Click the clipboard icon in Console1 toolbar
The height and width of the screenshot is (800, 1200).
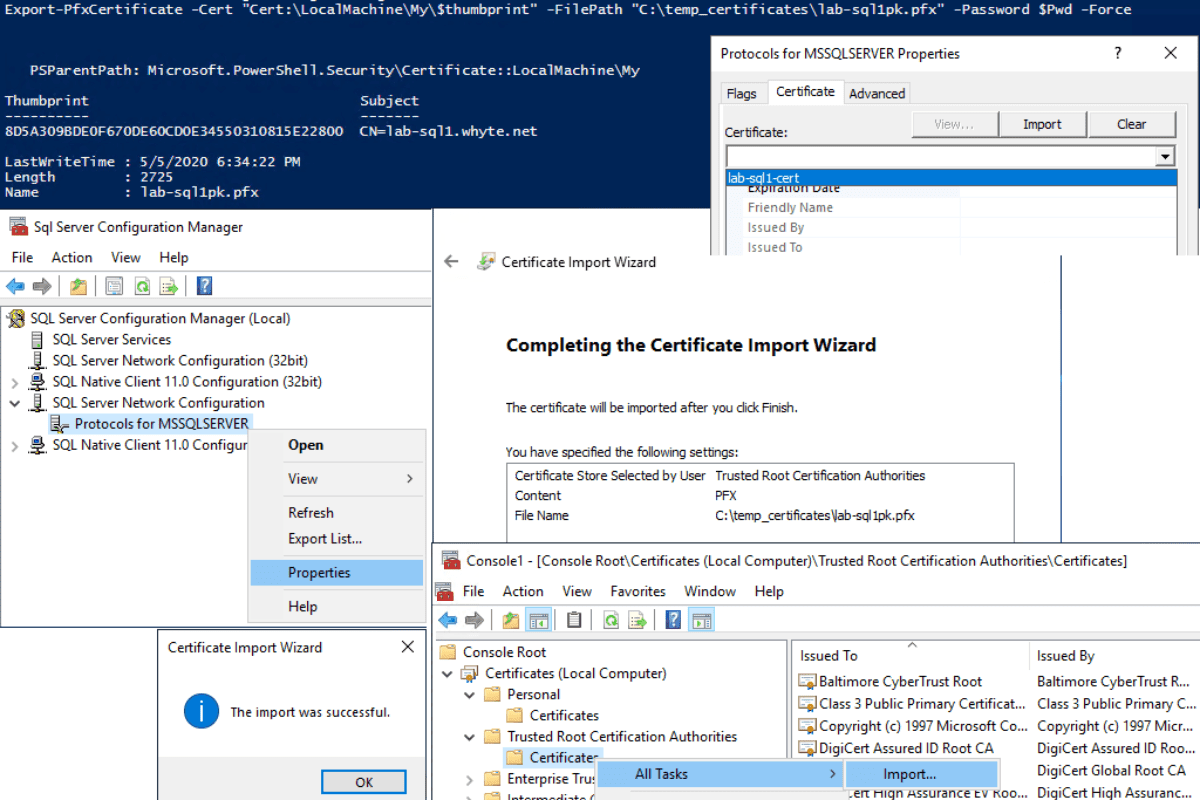(574, 620)
